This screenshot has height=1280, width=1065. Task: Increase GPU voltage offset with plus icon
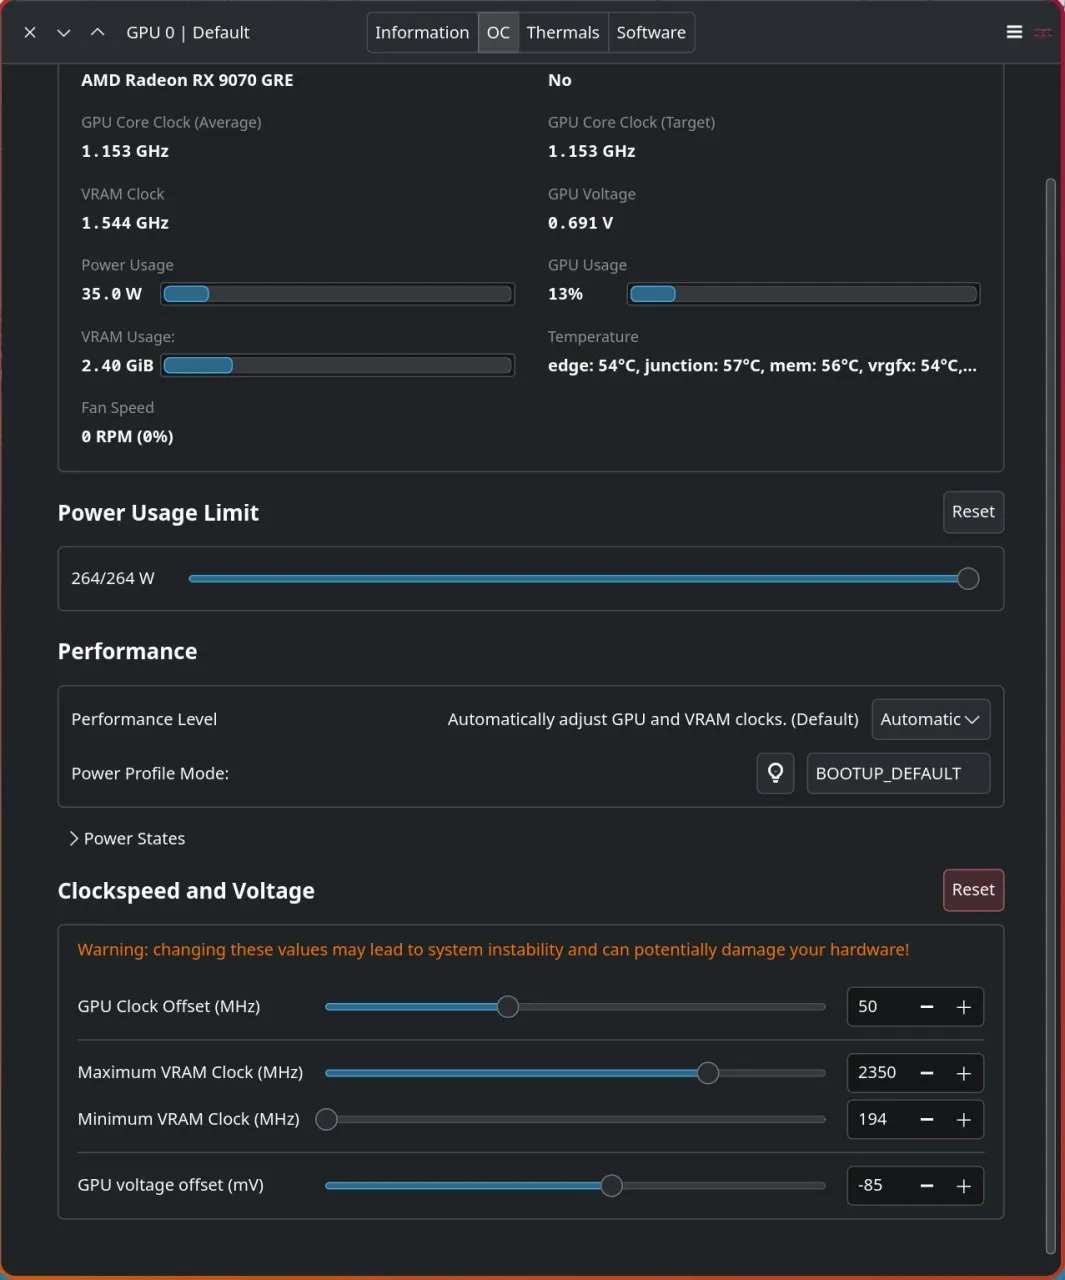point(964,1186)
